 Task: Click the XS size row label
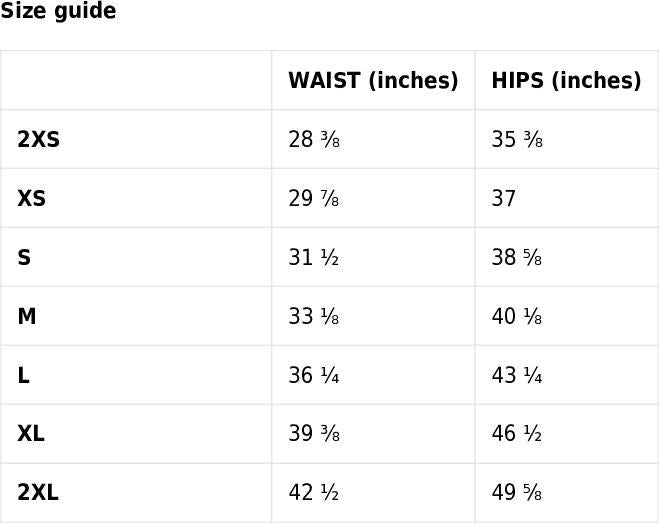coord(31,199)
